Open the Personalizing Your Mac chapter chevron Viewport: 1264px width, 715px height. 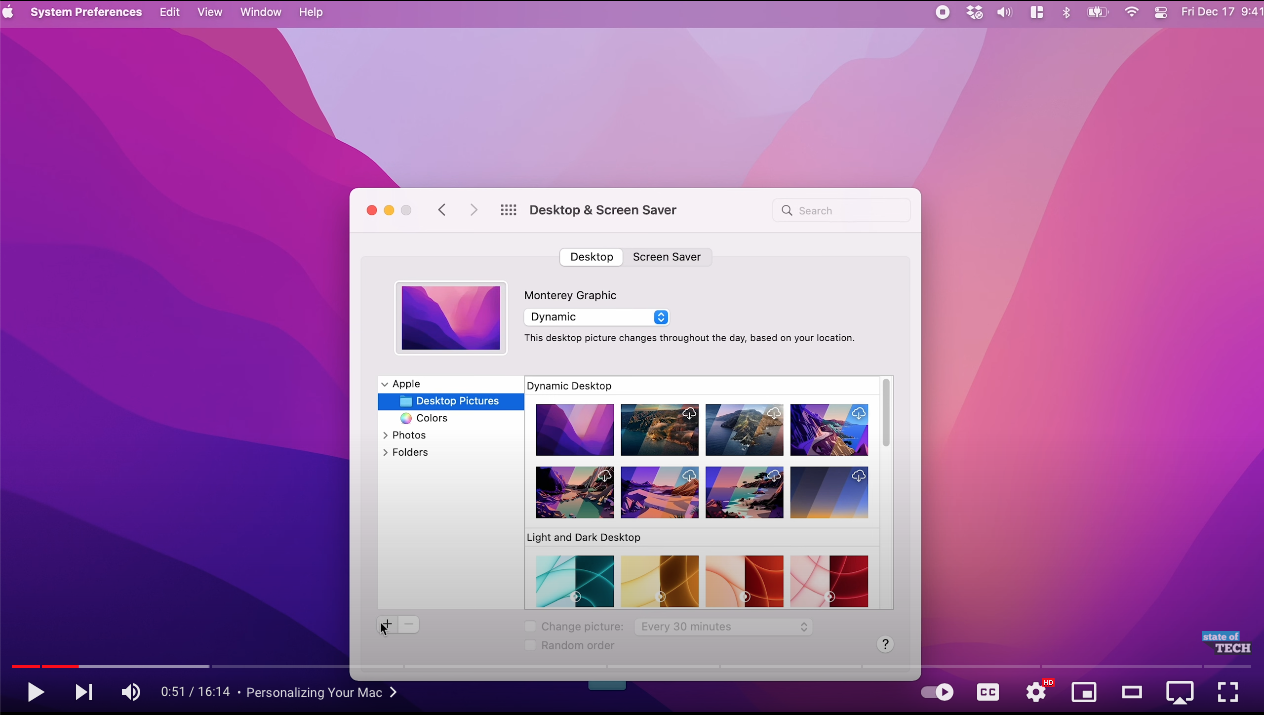click(393, 692)
